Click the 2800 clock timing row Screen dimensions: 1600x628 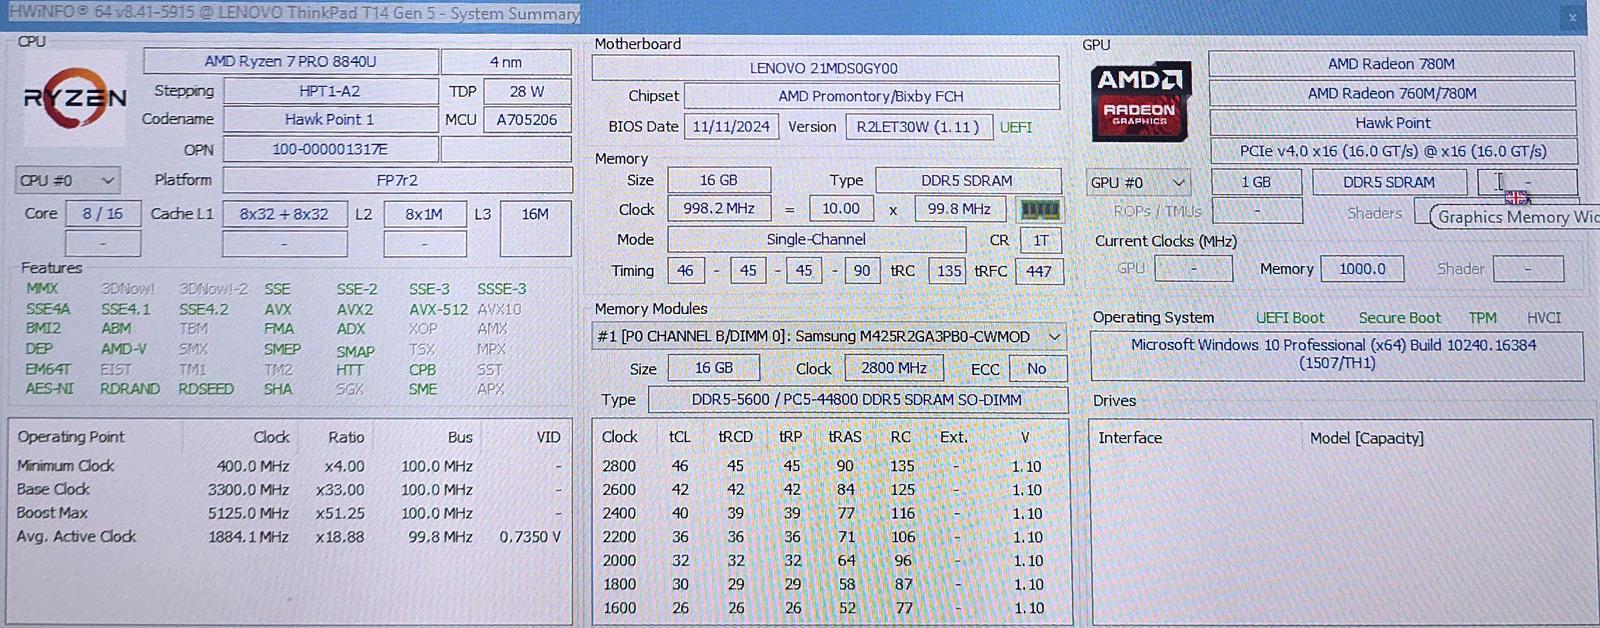(x=830, y=466)
